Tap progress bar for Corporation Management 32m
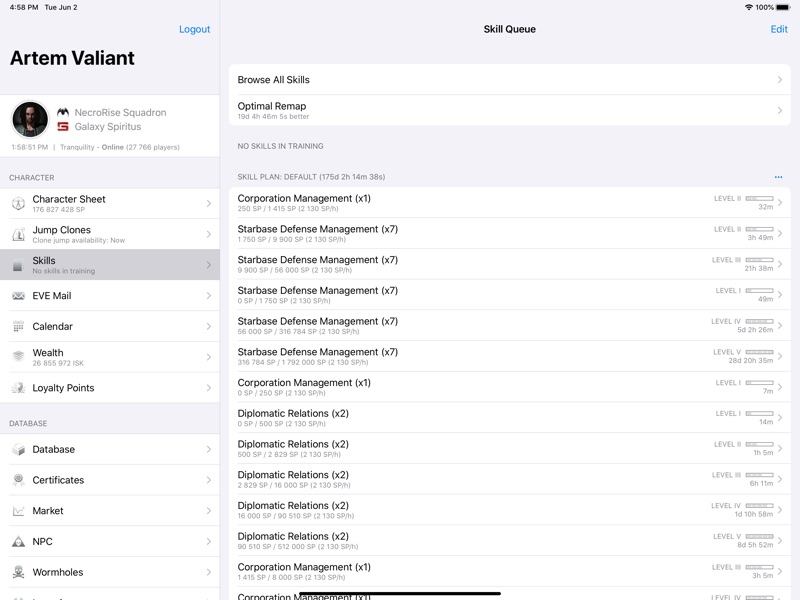800x600 pixels. click(759, 198)
